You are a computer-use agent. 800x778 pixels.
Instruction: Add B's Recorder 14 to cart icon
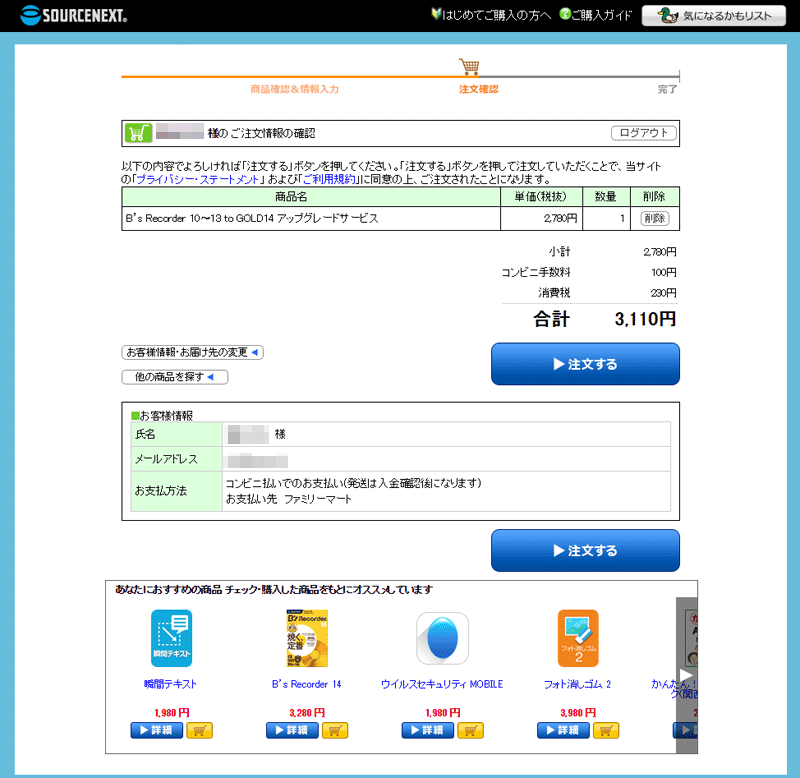point(335,731)
